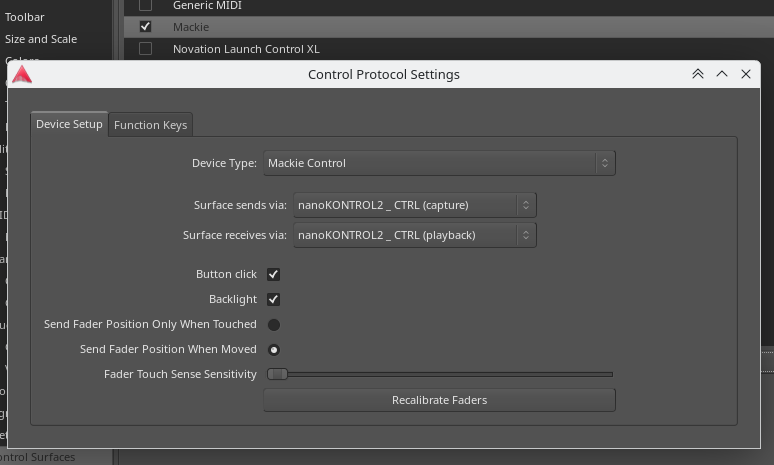Disable the Backlight checkbox
This screenshot has width=774, height=465.
point(273,299)
